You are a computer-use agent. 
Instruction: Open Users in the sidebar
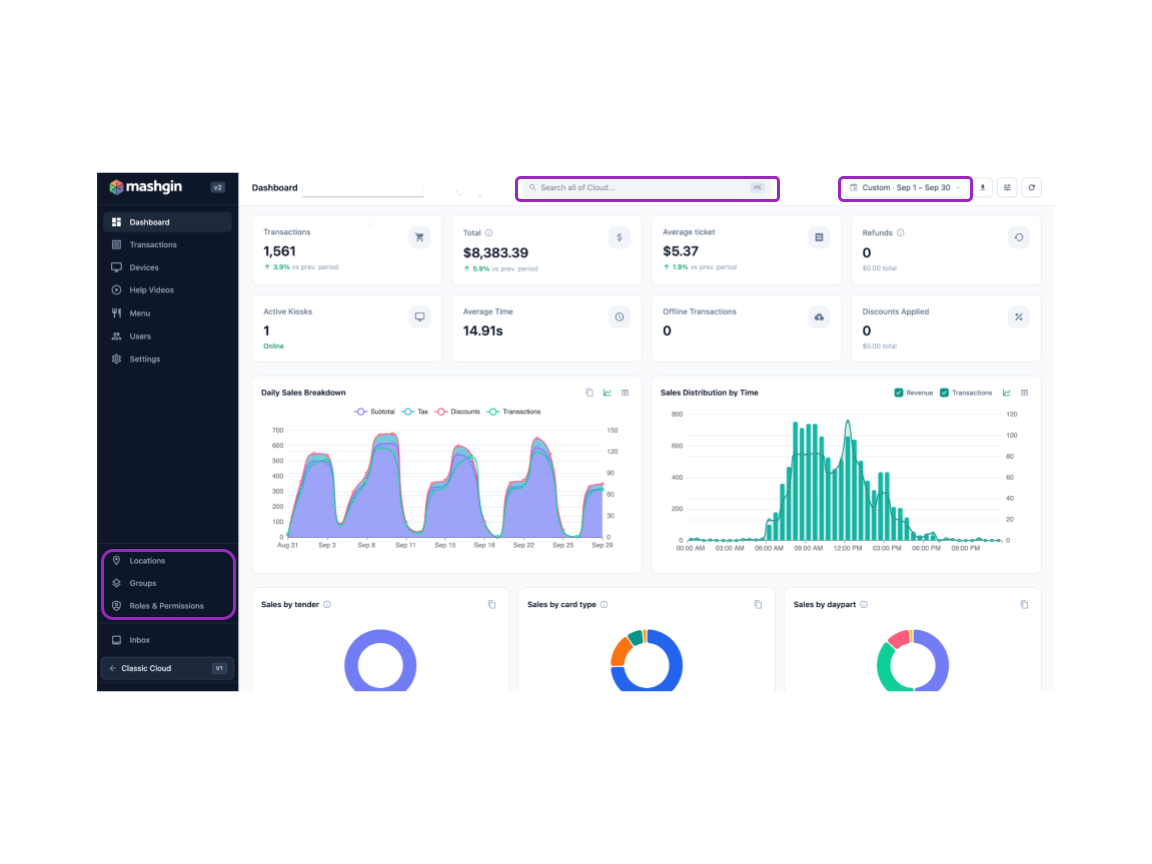coord(168,336)
